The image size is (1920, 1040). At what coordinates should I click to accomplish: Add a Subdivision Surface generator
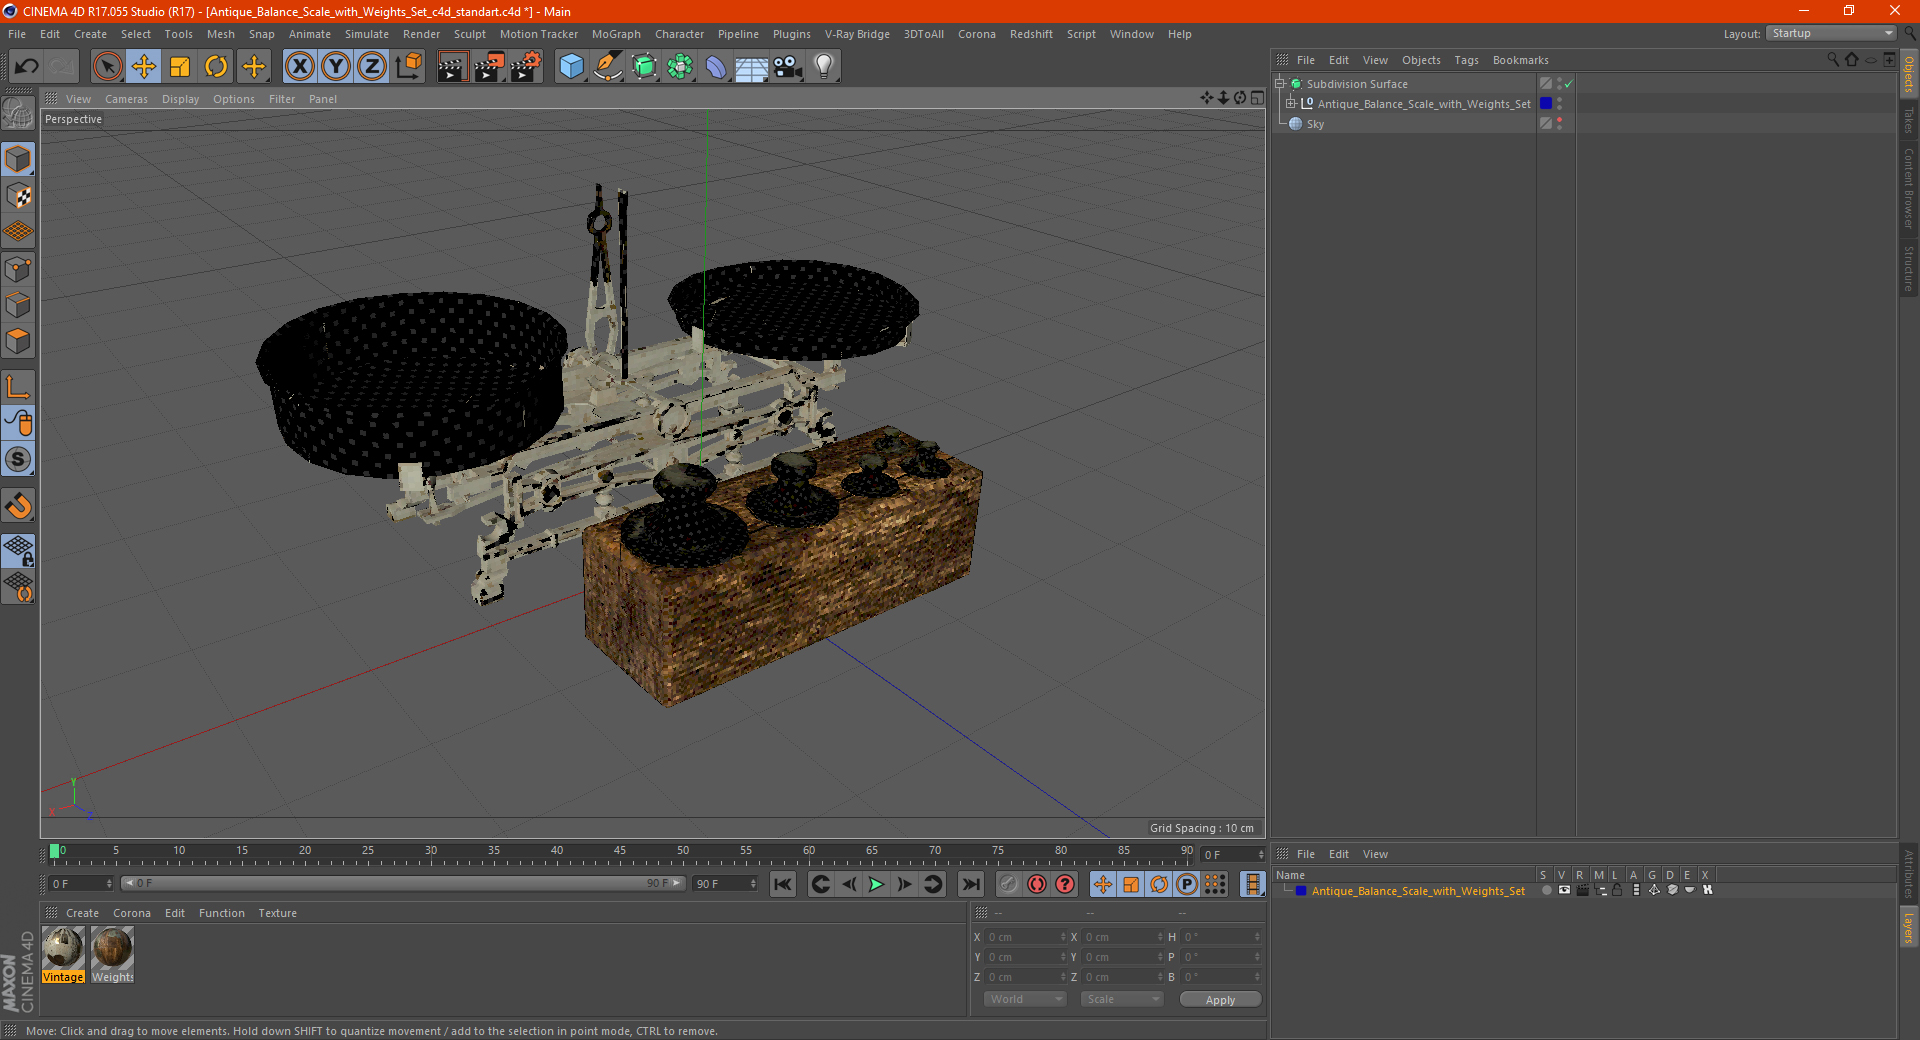coord(644,67)
